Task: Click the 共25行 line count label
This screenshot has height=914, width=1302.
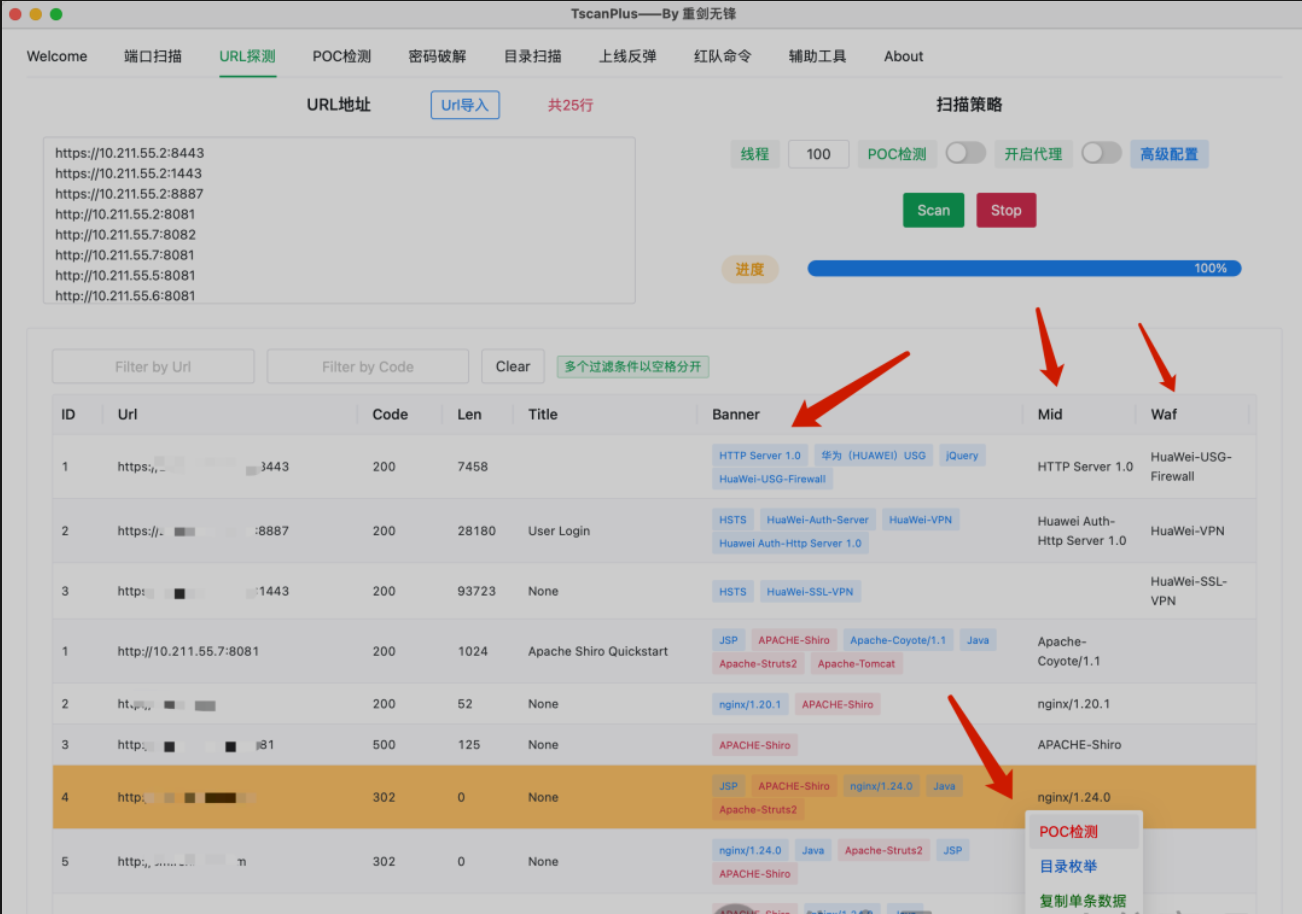Action: tap(570, 105)
